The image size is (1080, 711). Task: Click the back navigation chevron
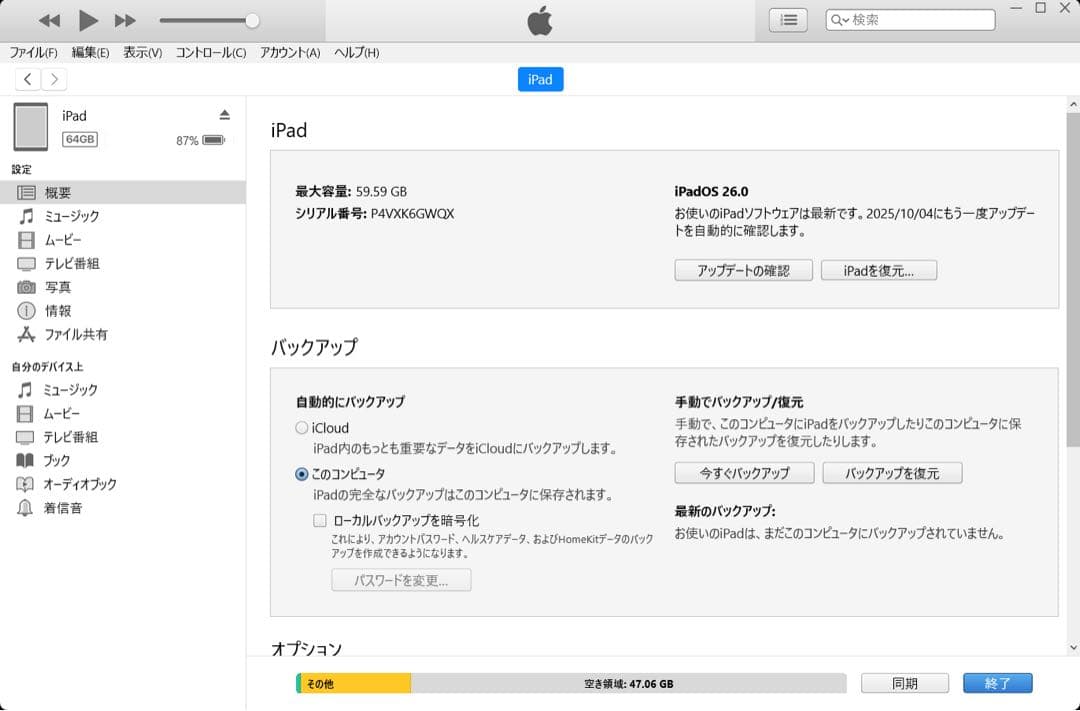click(27, 77)
